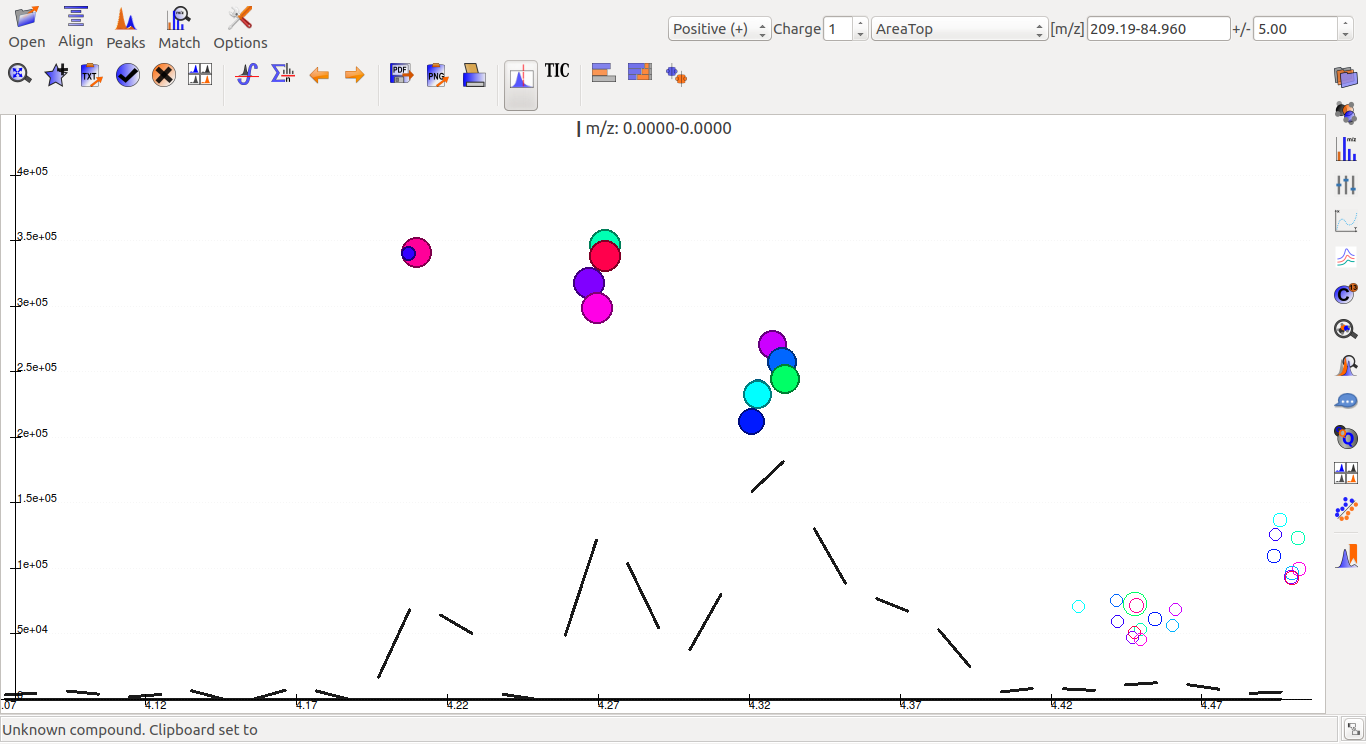Print the chromatogram view

474,73
